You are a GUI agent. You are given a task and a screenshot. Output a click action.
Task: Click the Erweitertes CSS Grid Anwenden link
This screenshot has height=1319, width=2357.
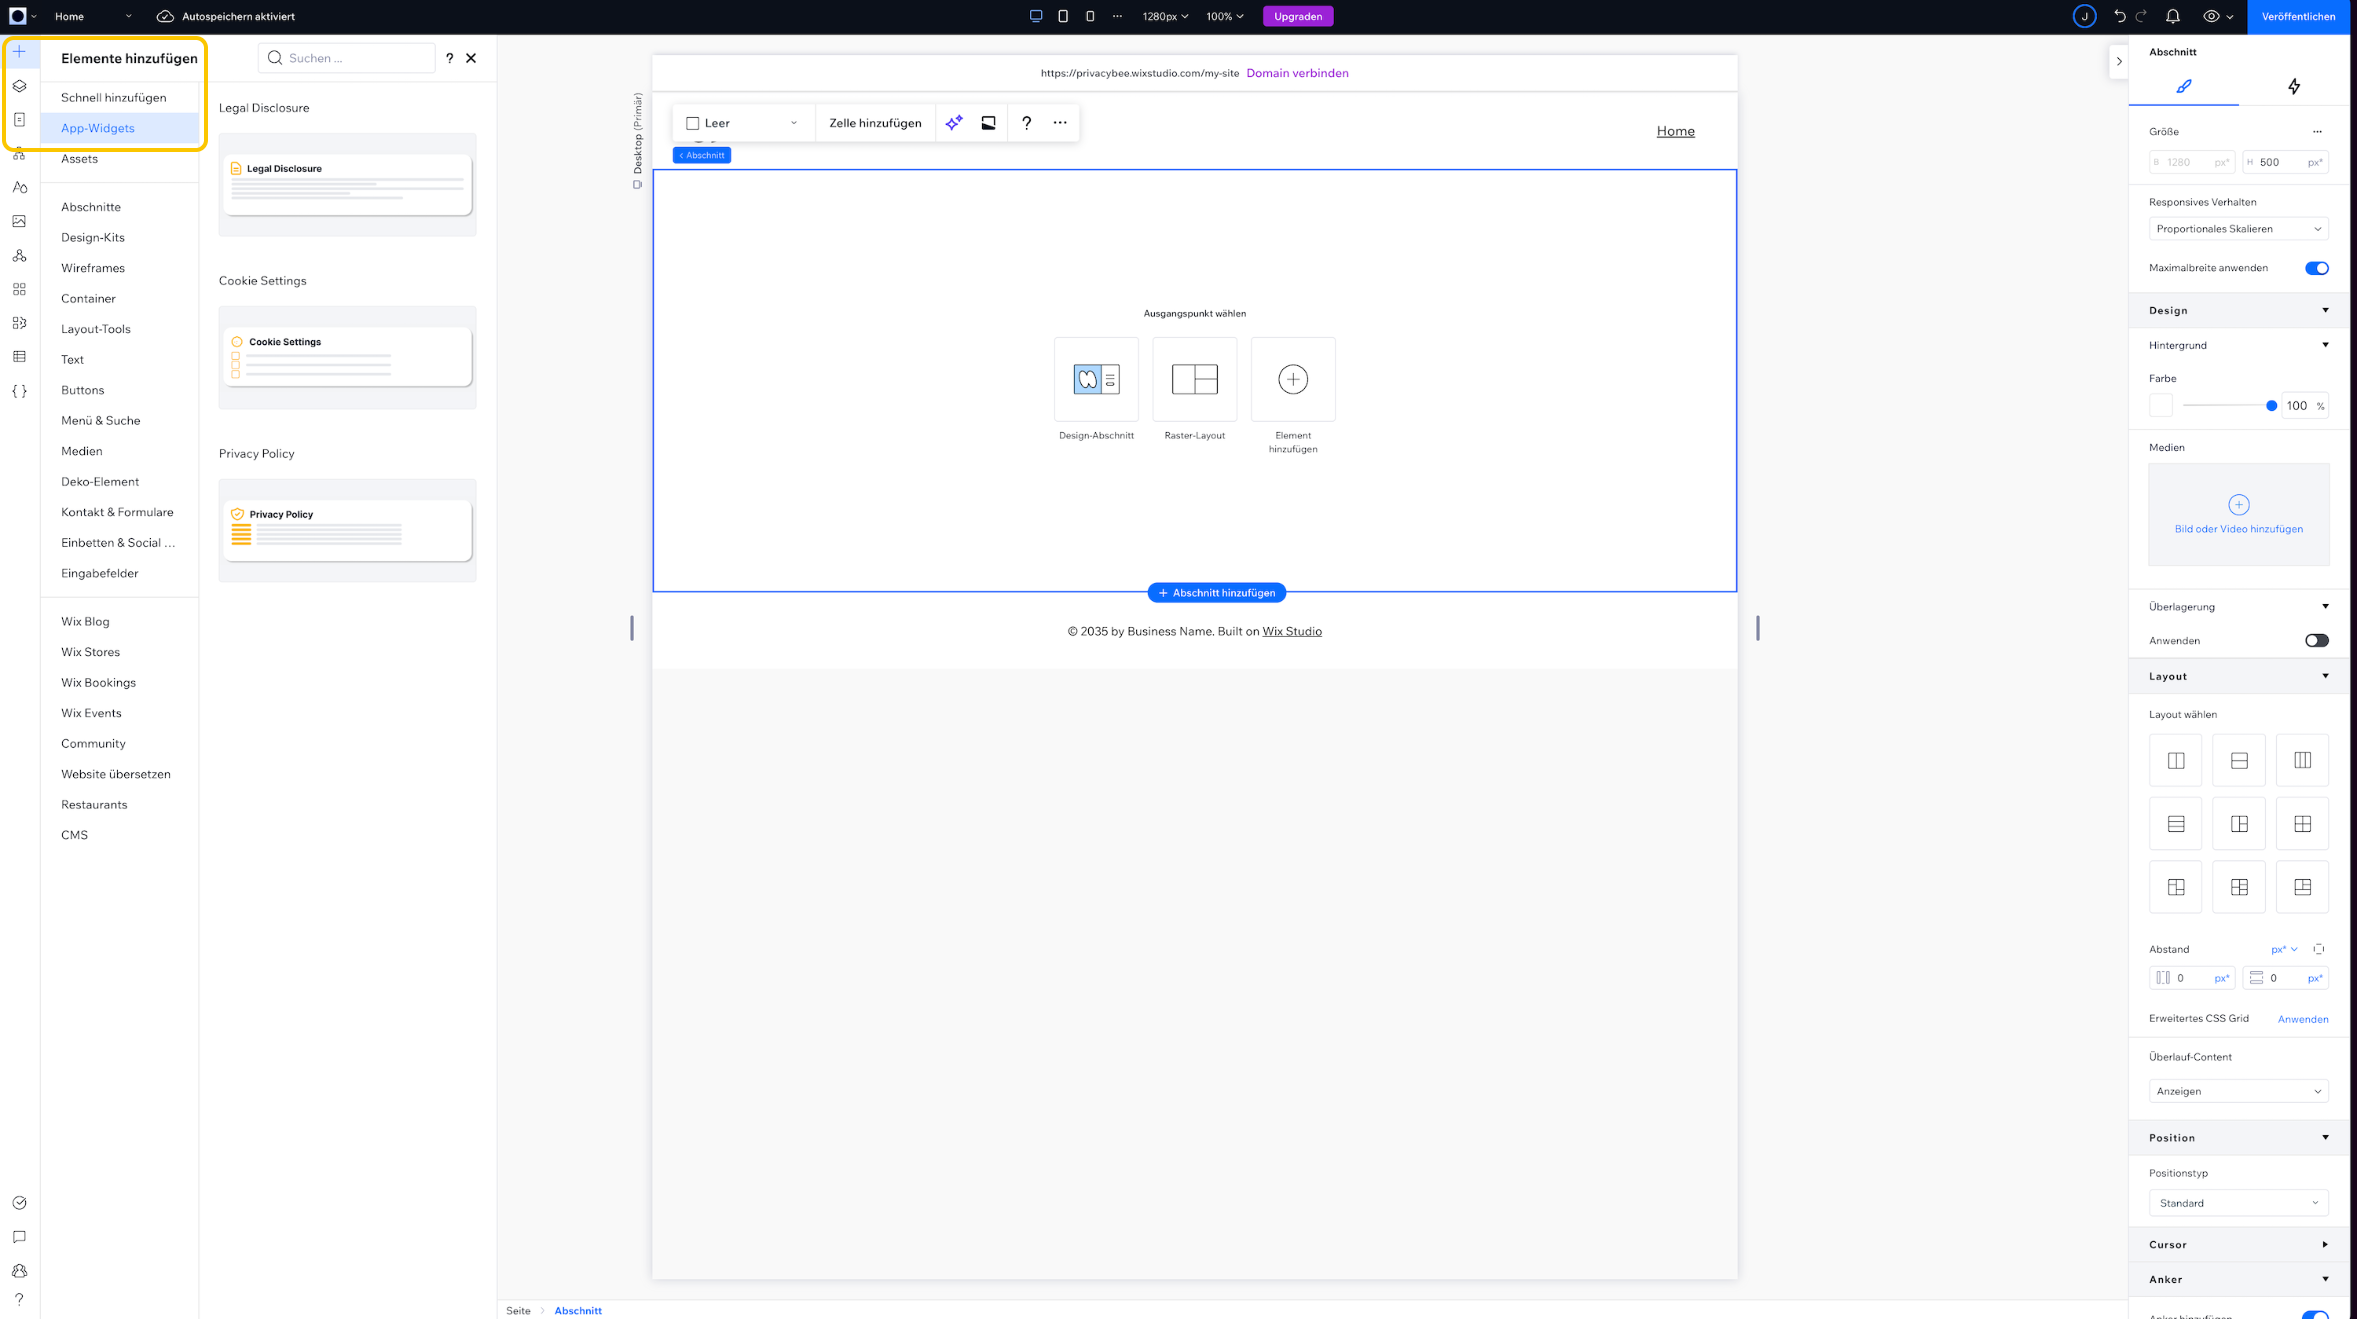coord(2302,1019)
